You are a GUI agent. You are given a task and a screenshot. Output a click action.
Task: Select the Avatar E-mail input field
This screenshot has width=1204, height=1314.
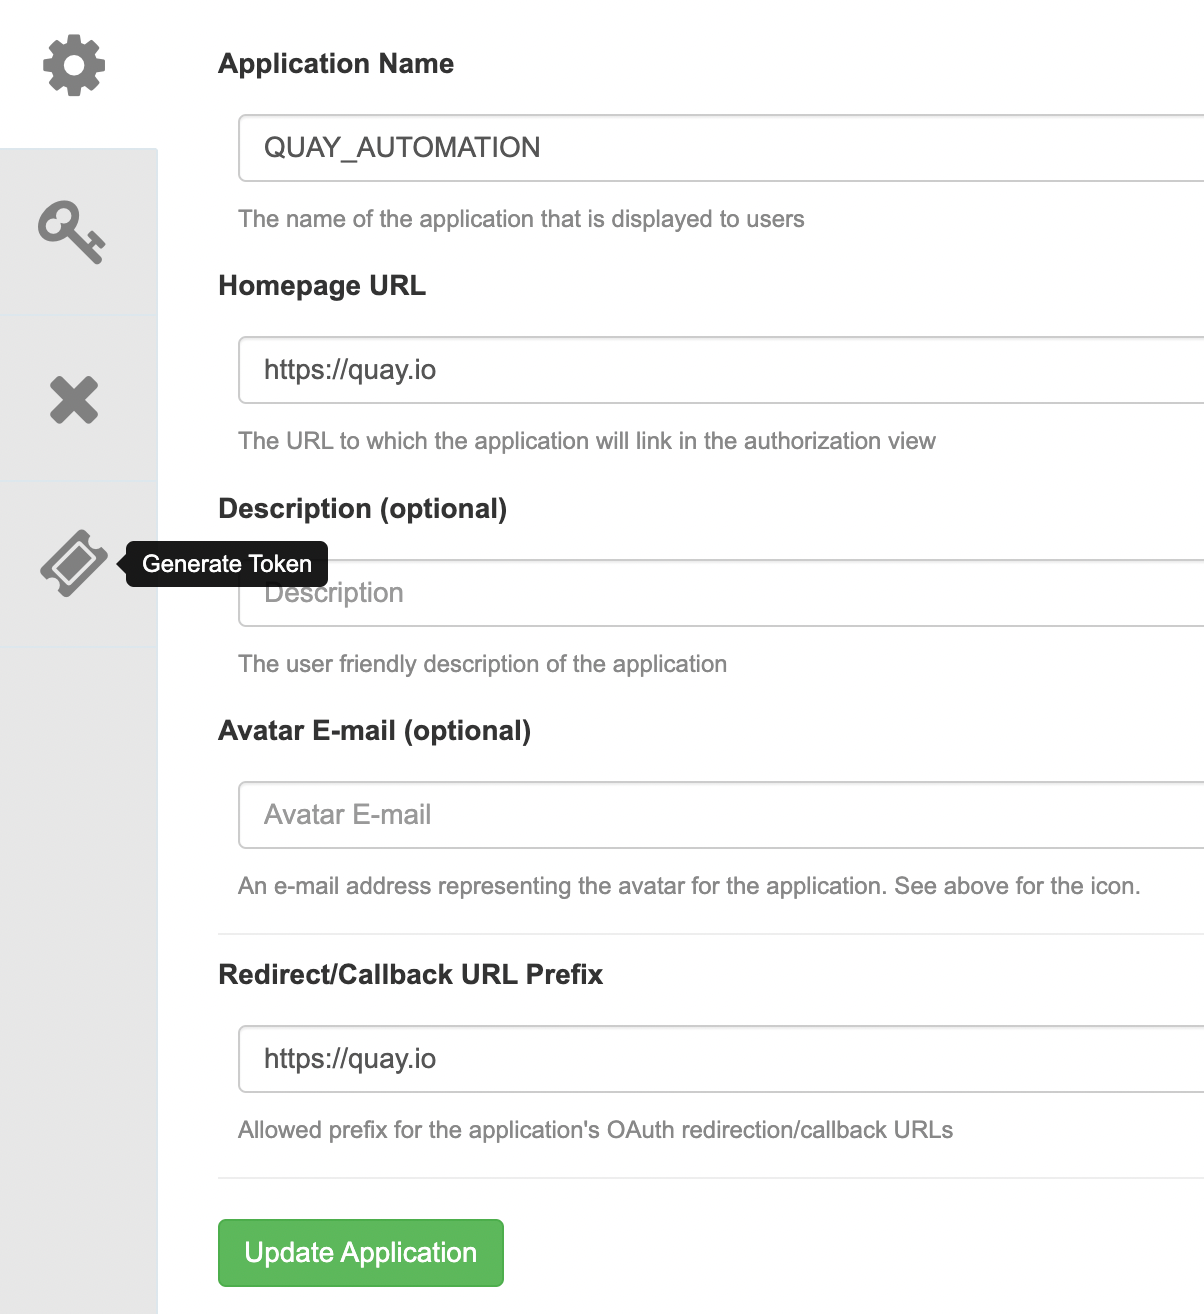(x=721, y=815)
